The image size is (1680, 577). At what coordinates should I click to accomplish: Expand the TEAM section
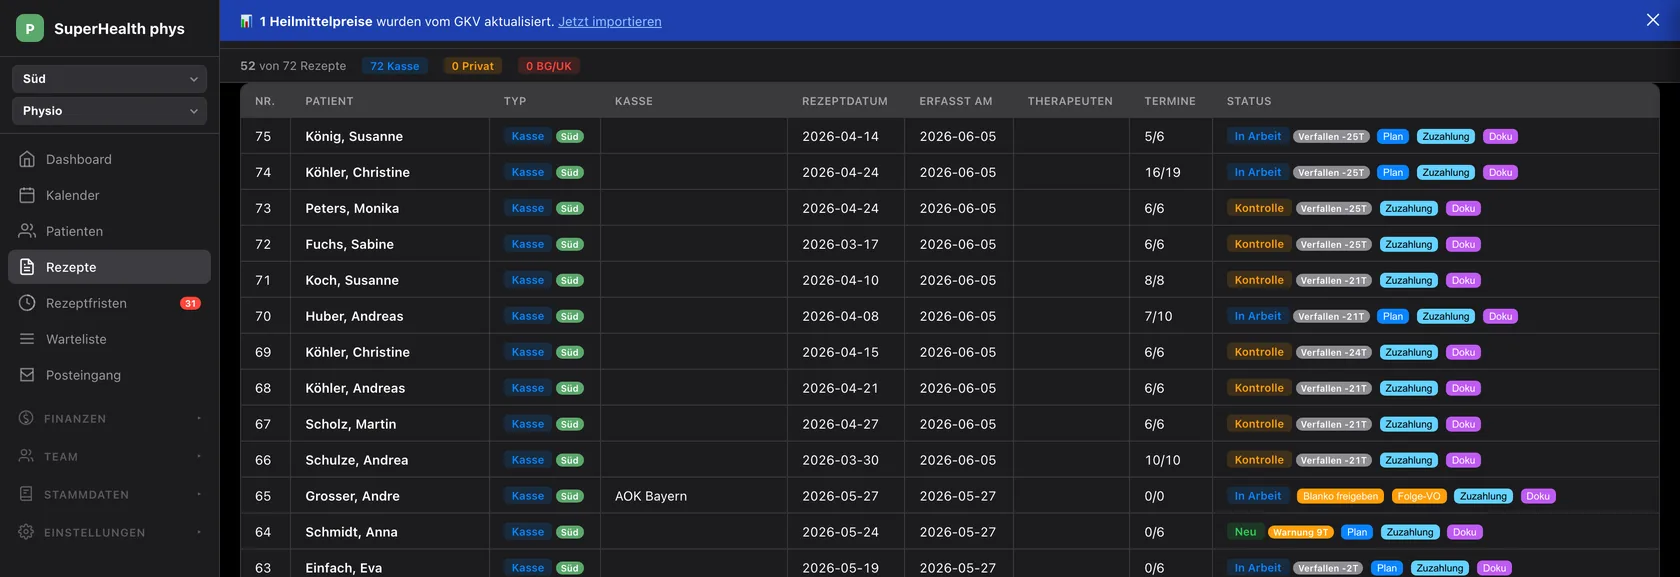point(110,457)
